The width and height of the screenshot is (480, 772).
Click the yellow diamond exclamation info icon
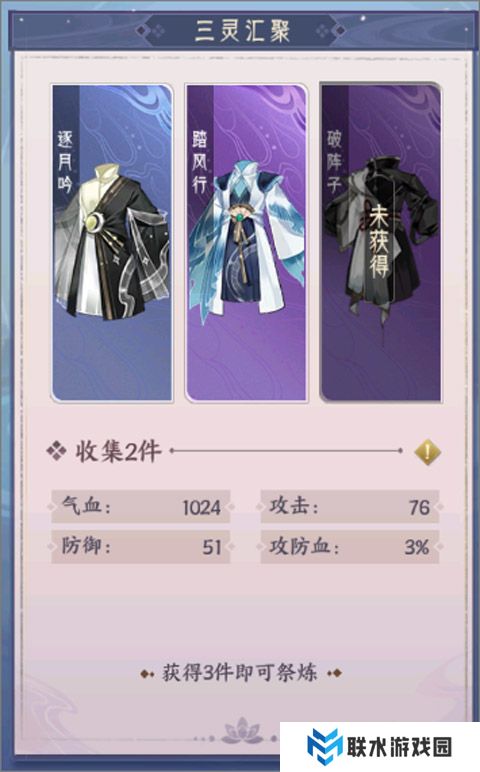pos(427,451)
